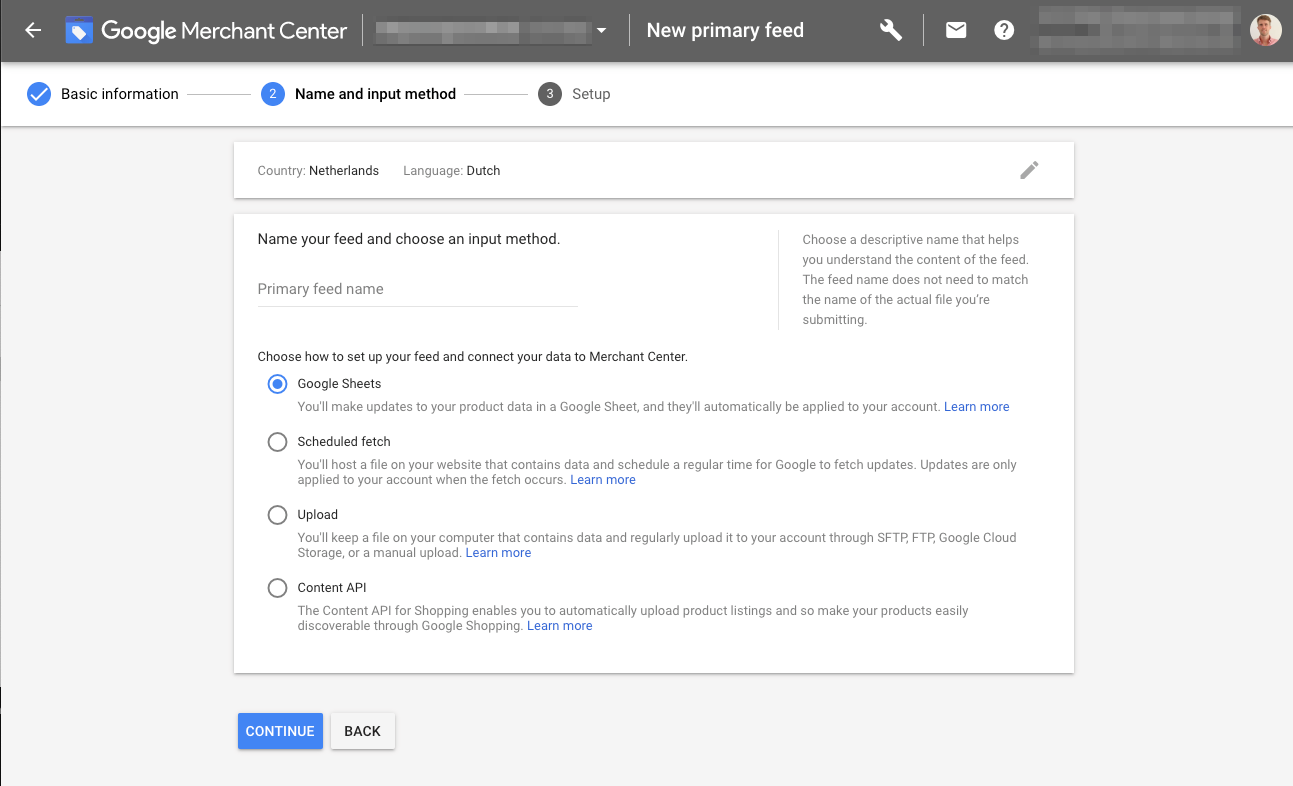The width and height of the screenshot is (1293, 786).
Task: Click the Continue button
Action: pos(280,731)
